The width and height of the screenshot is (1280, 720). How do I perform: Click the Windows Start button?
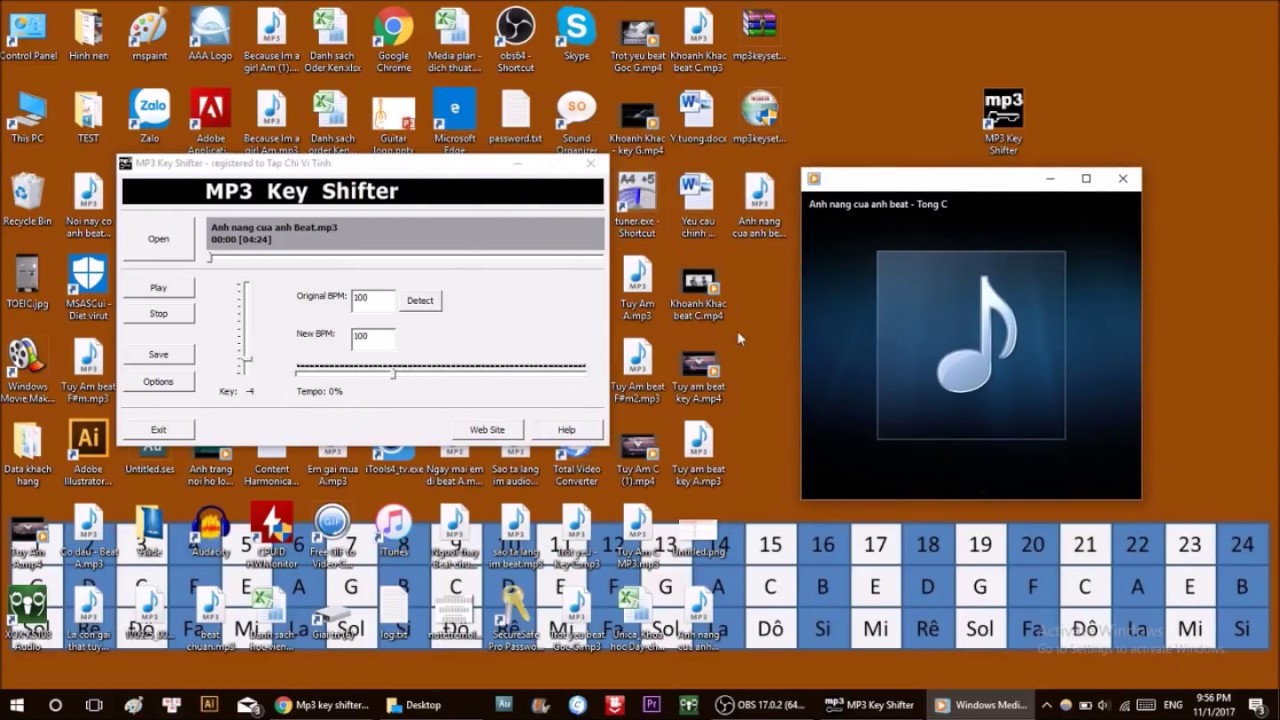(x=17, y=705)
